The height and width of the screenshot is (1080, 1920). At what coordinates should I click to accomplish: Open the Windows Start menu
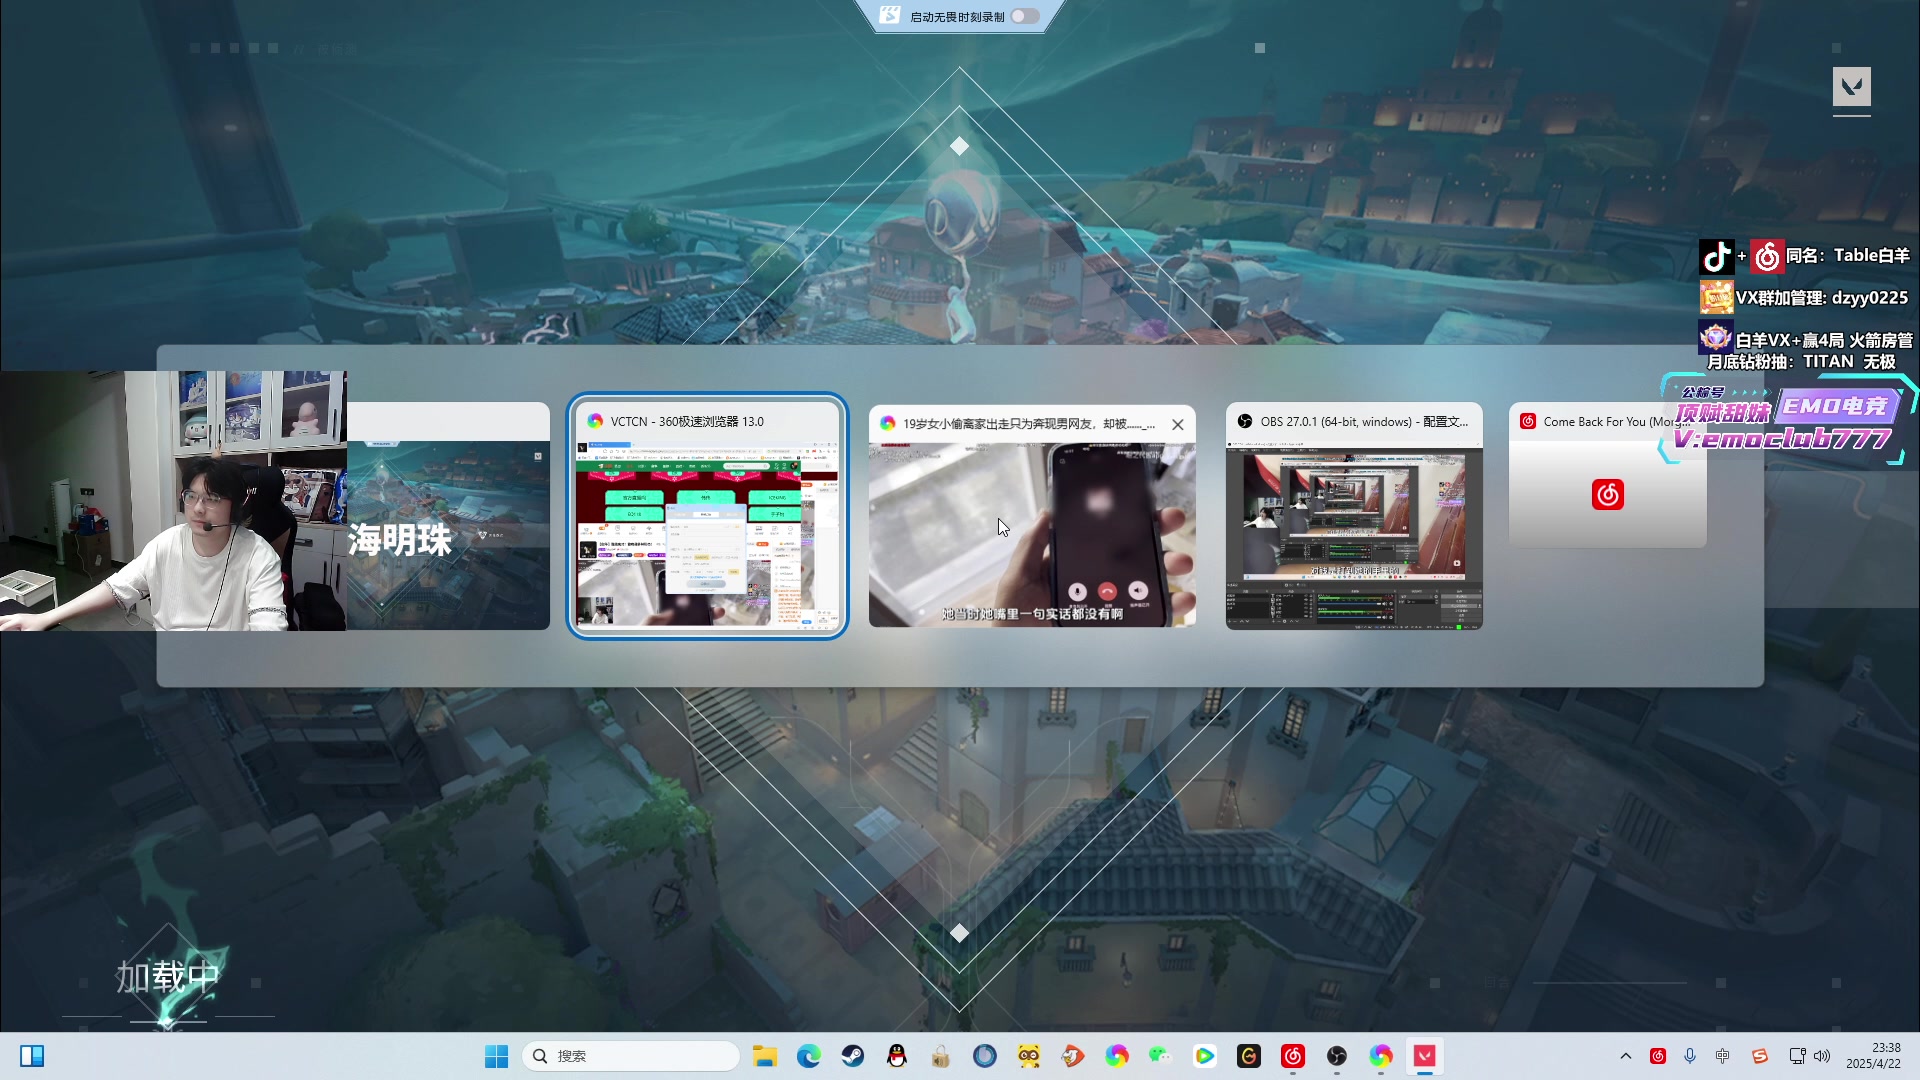pyautogui.click(x=496, y=1056)
